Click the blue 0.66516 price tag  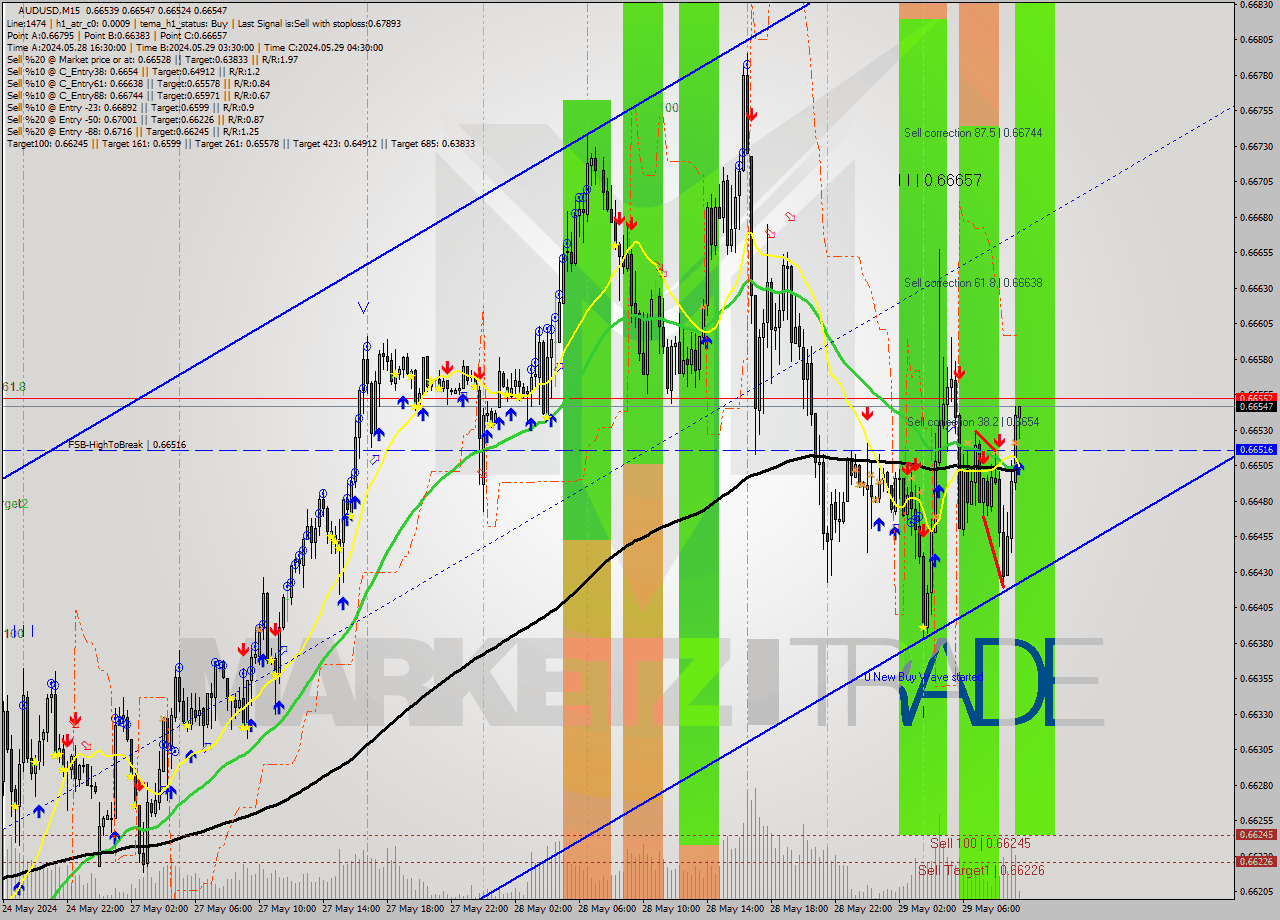[x=1255, y=450]
